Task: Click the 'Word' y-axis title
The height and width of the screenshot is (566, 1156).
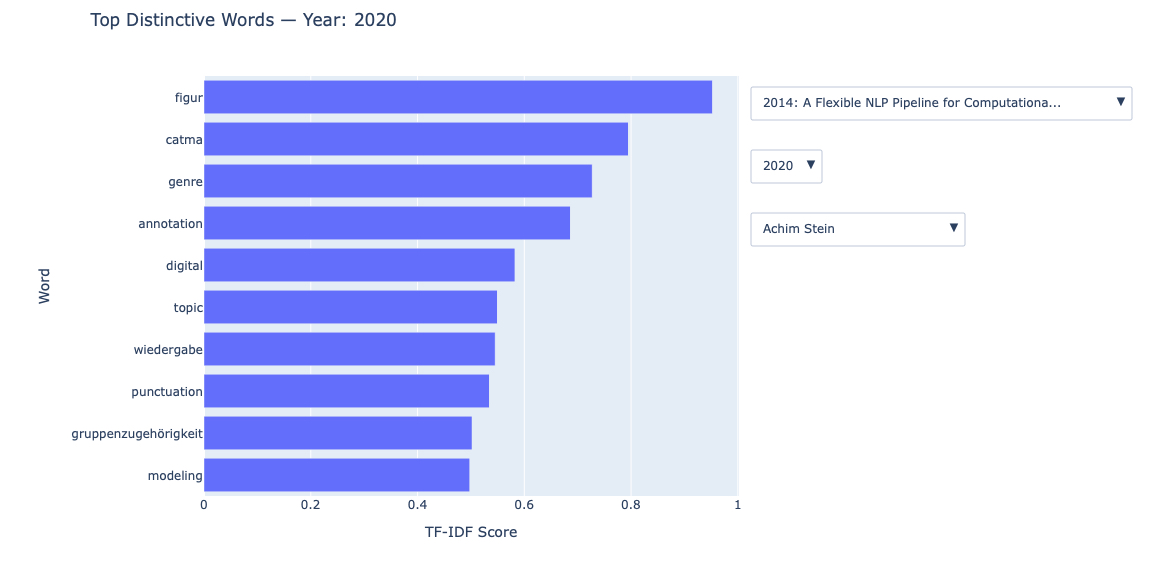Action: (44, 285)
